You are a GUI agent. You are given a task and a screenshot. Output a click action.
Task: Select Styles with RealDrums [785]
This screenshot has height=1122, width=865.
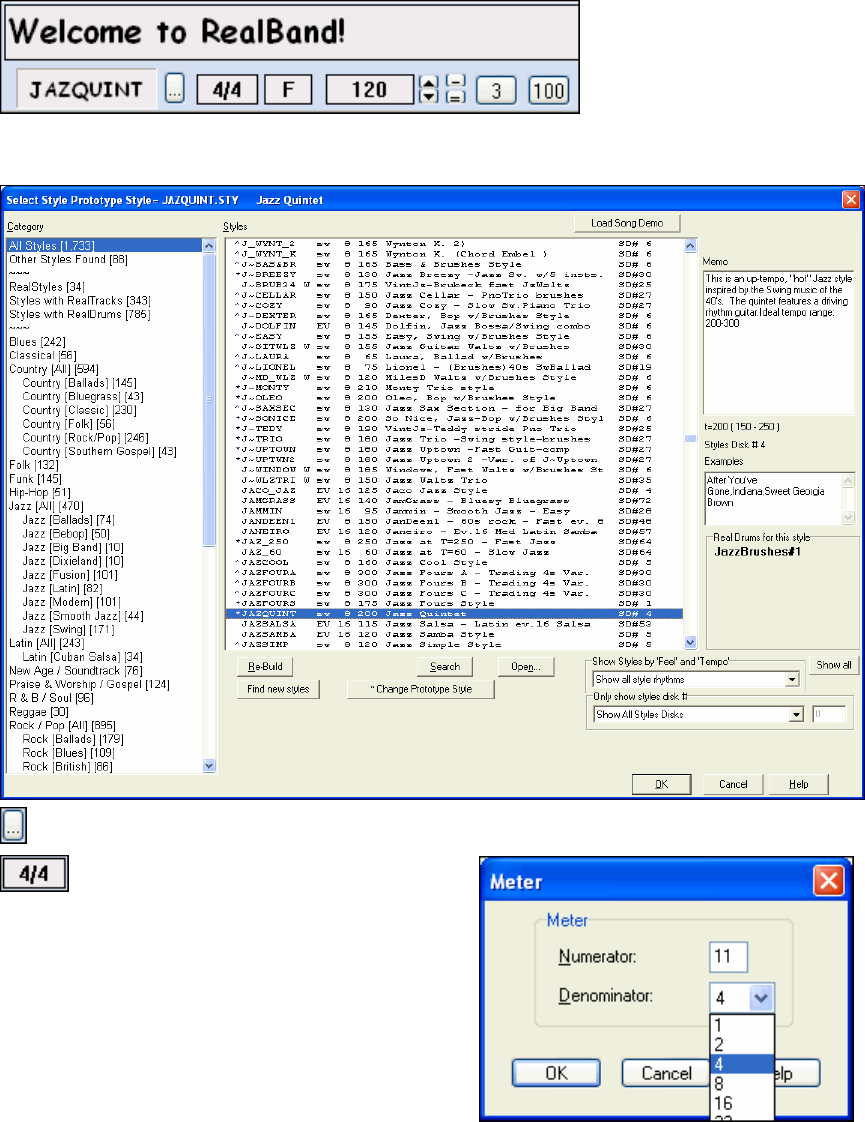[79, 314]
